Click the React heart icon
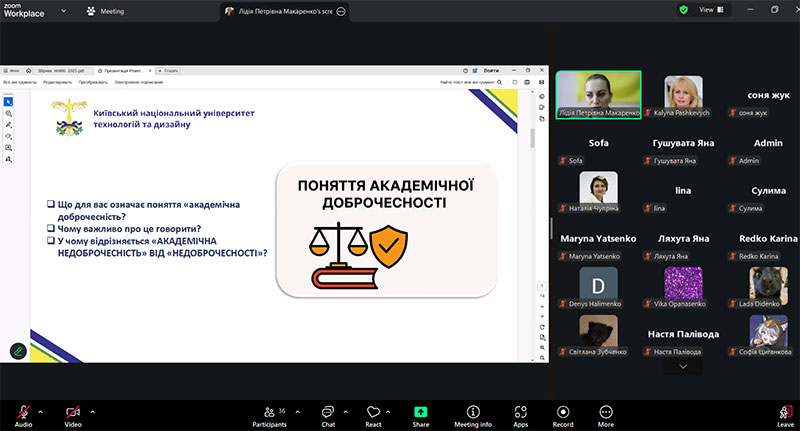This screenshot has height=431, width=800. tap(373, 413)
